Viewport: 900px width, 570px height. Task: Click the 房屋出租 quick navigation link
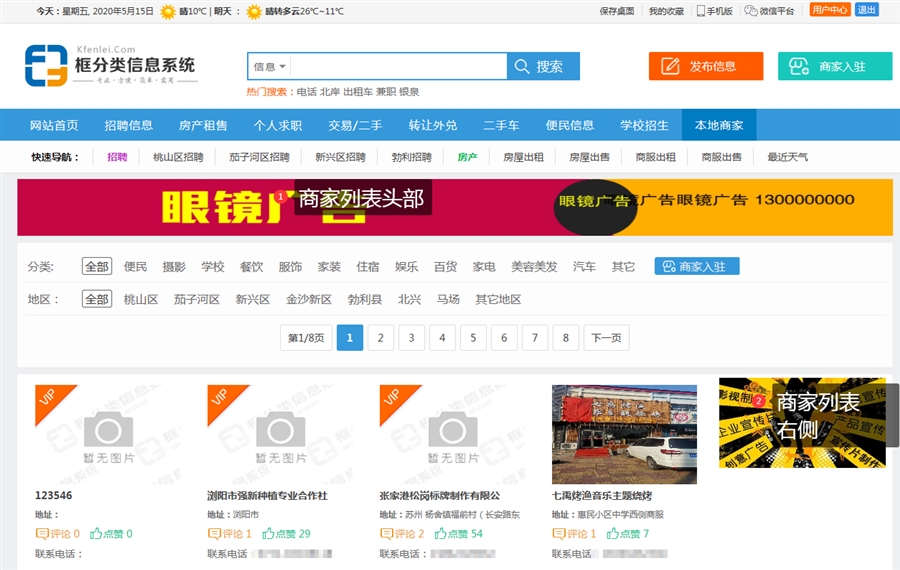click(x=523, y=157)
